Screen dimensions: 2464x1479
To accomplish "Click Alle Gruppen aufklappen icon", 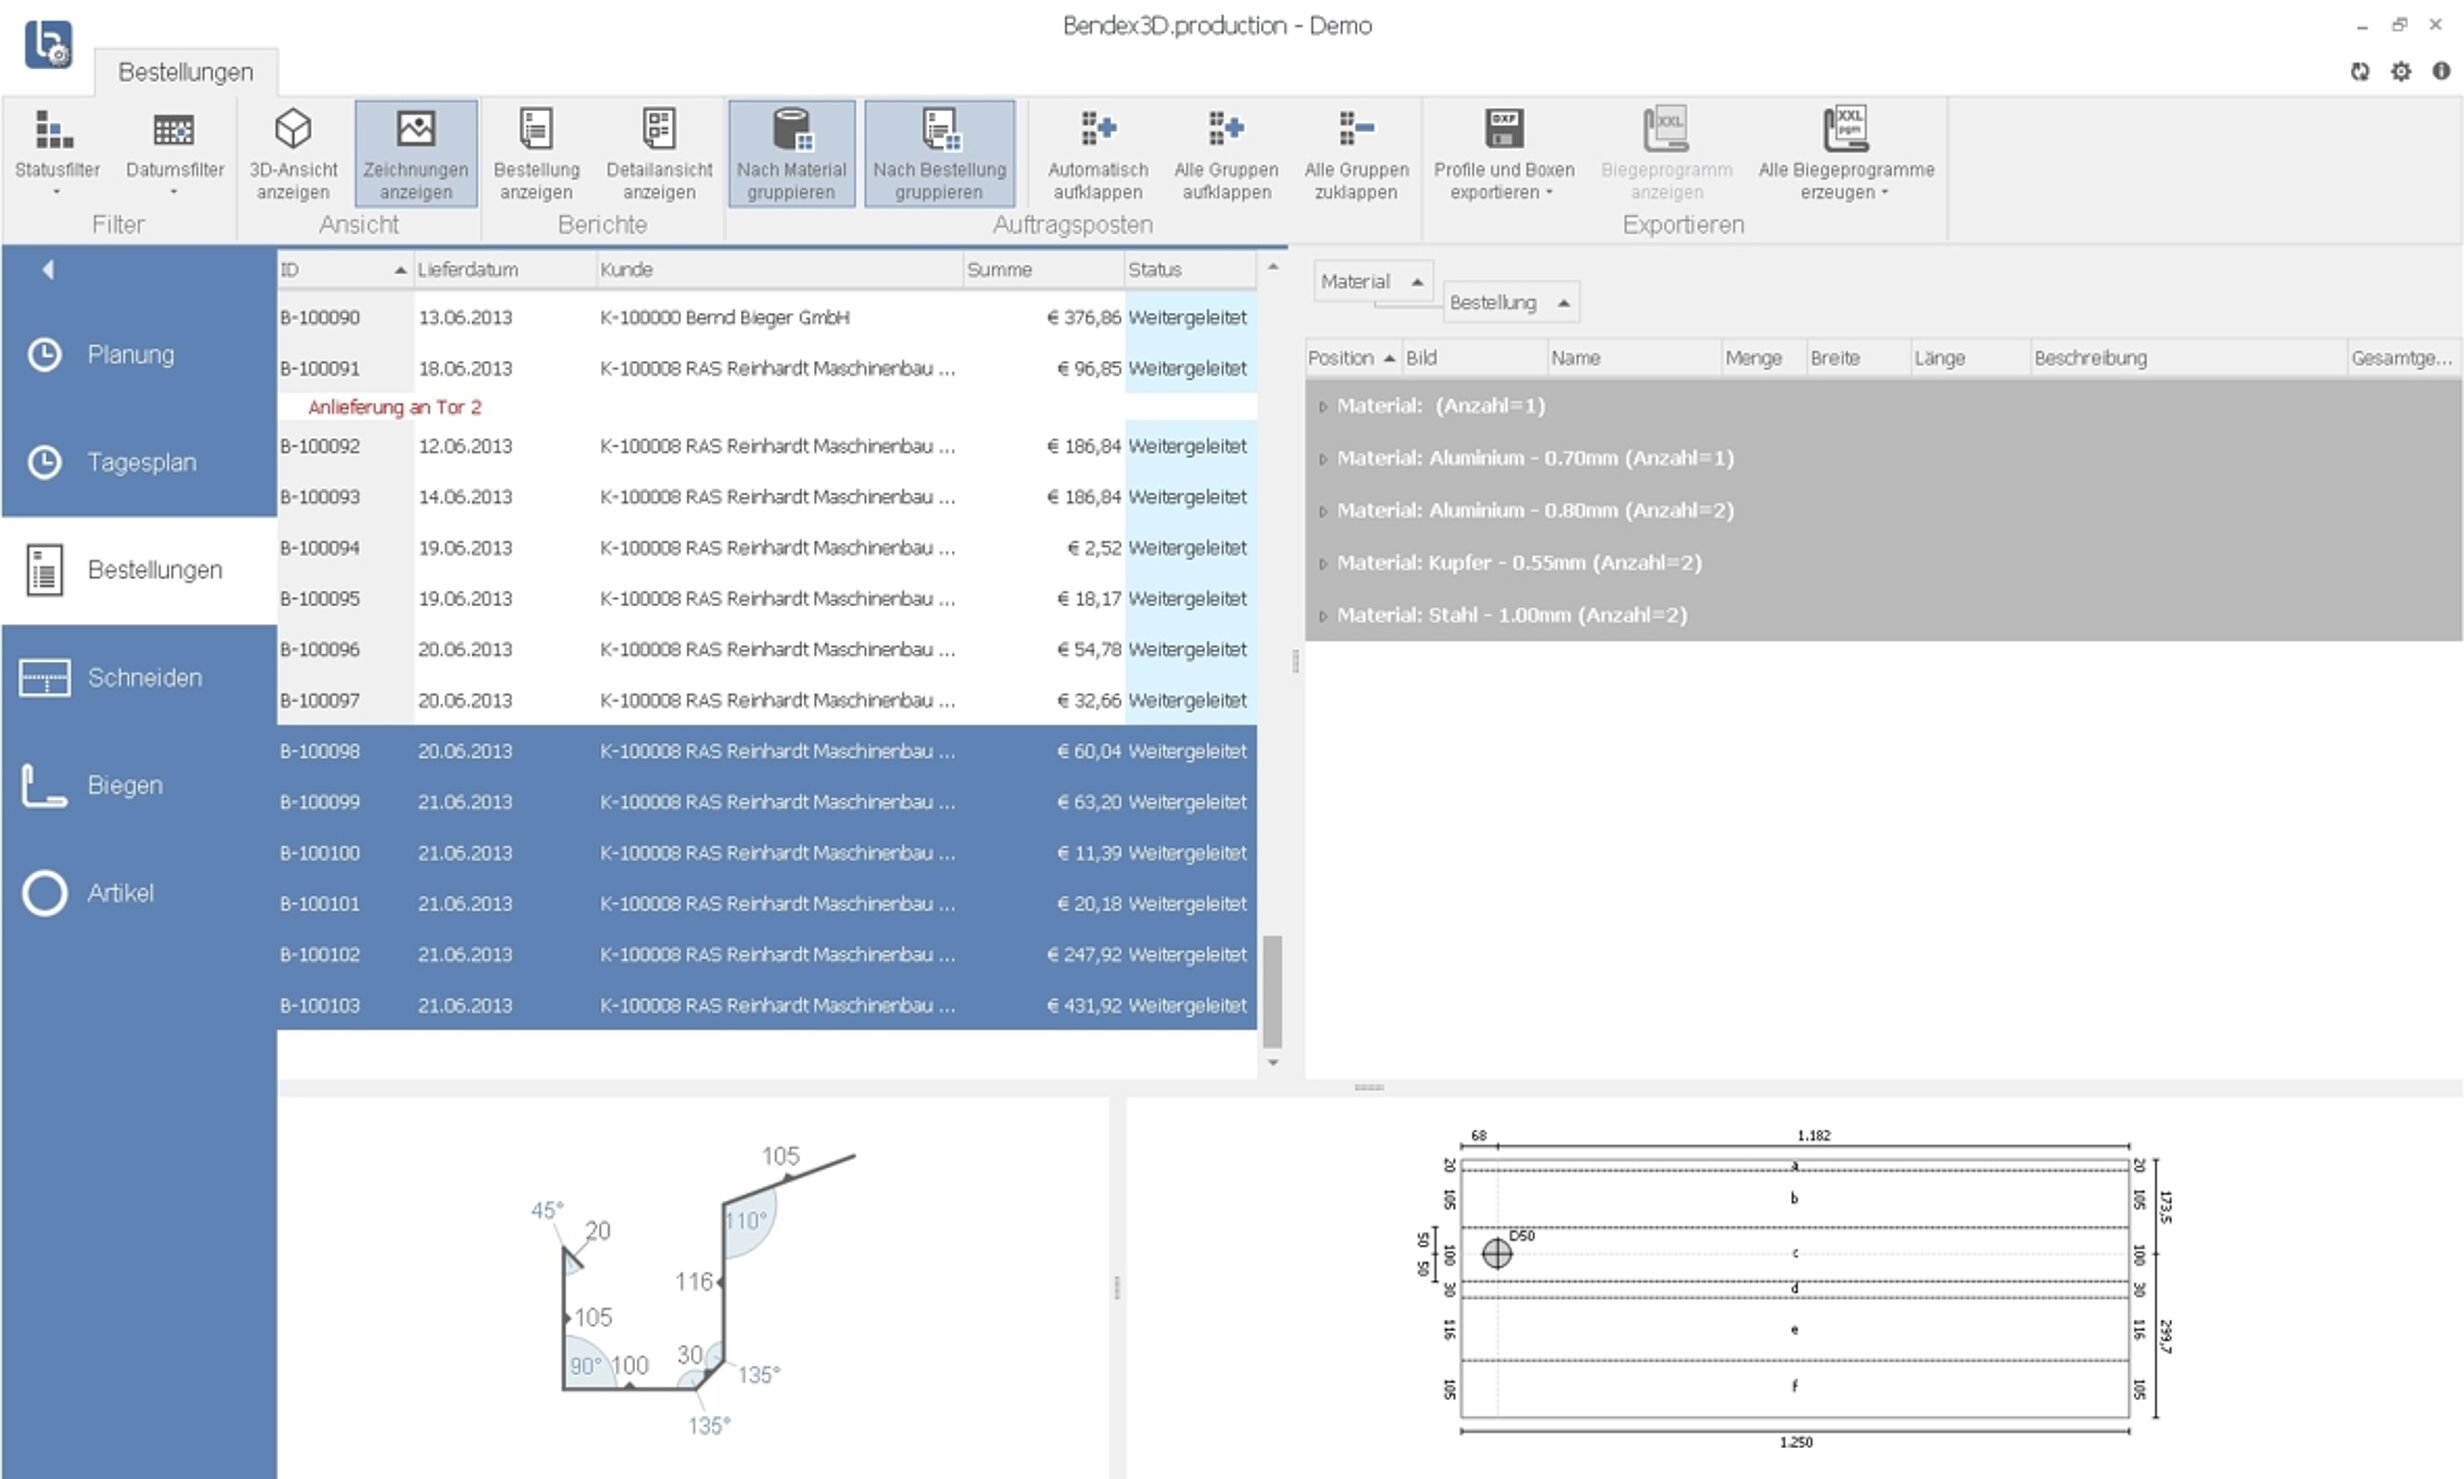I will click(x=1226, y=130).
